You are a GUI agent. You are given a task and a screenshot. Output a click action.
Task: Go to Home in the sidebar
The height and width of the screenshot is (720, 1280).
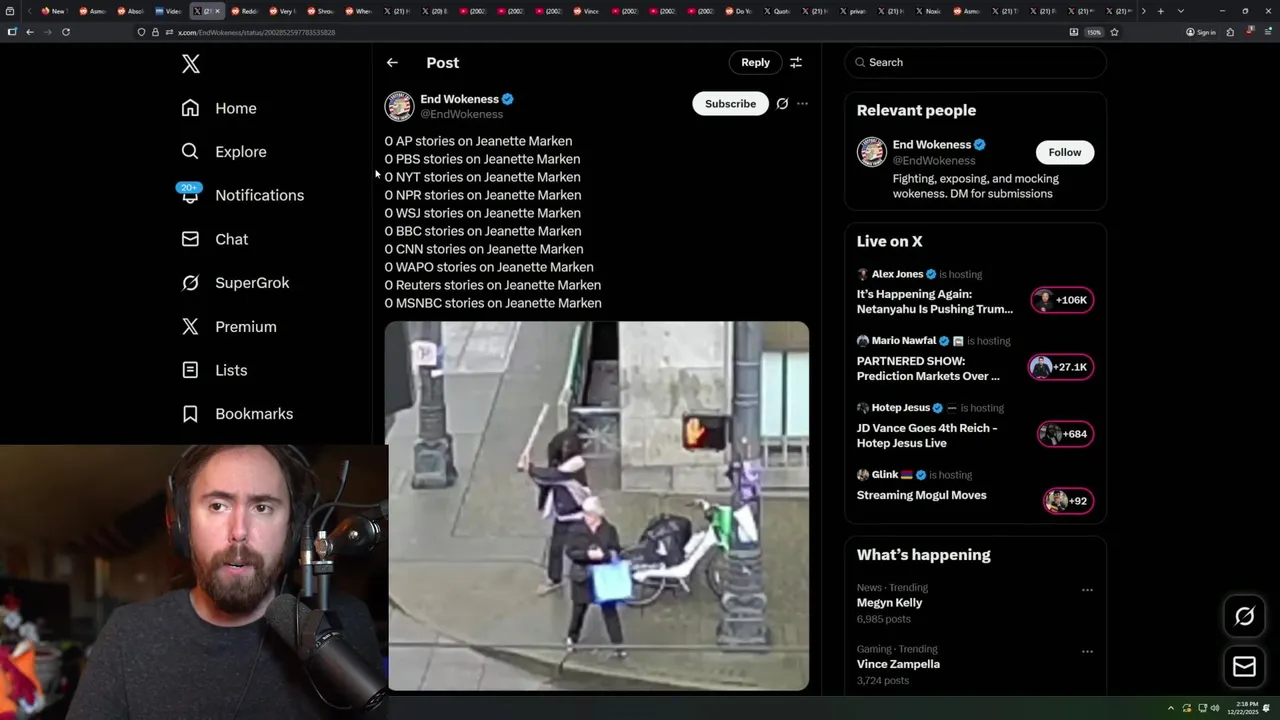tap(219, 108)
